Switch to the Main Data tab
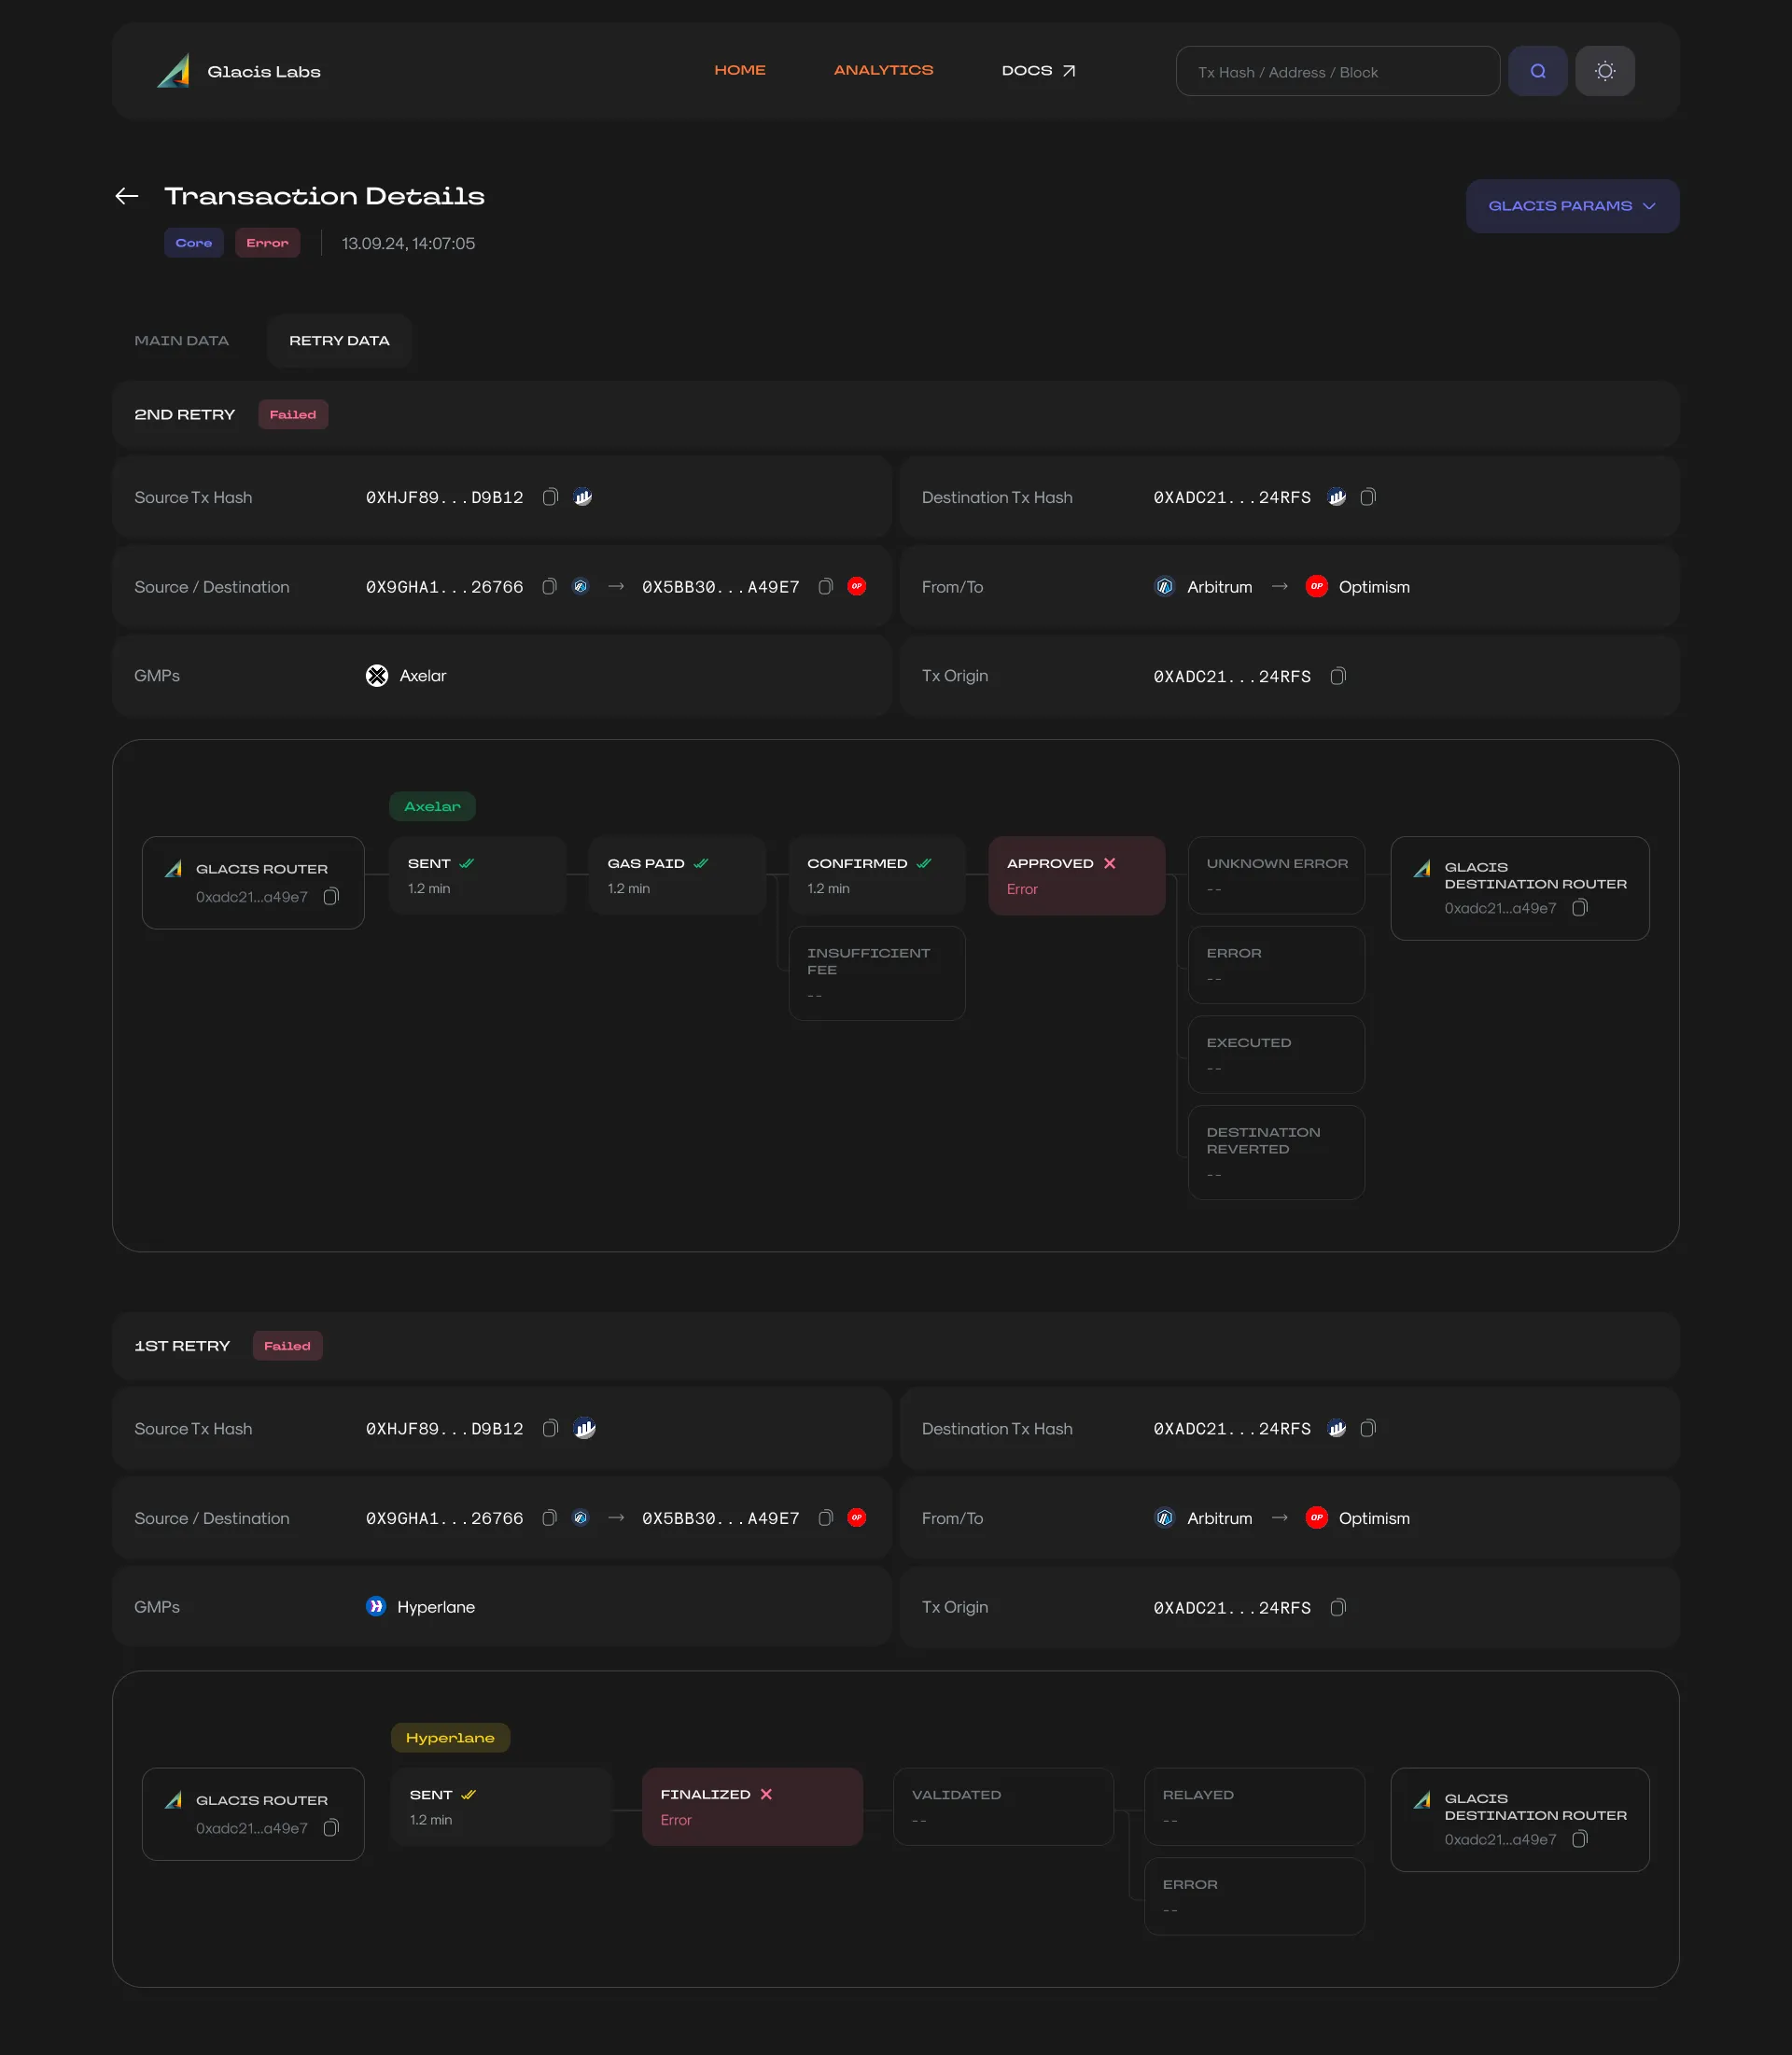The width and height of the screenshot is (1792, 2055). [x=182, y=341]
